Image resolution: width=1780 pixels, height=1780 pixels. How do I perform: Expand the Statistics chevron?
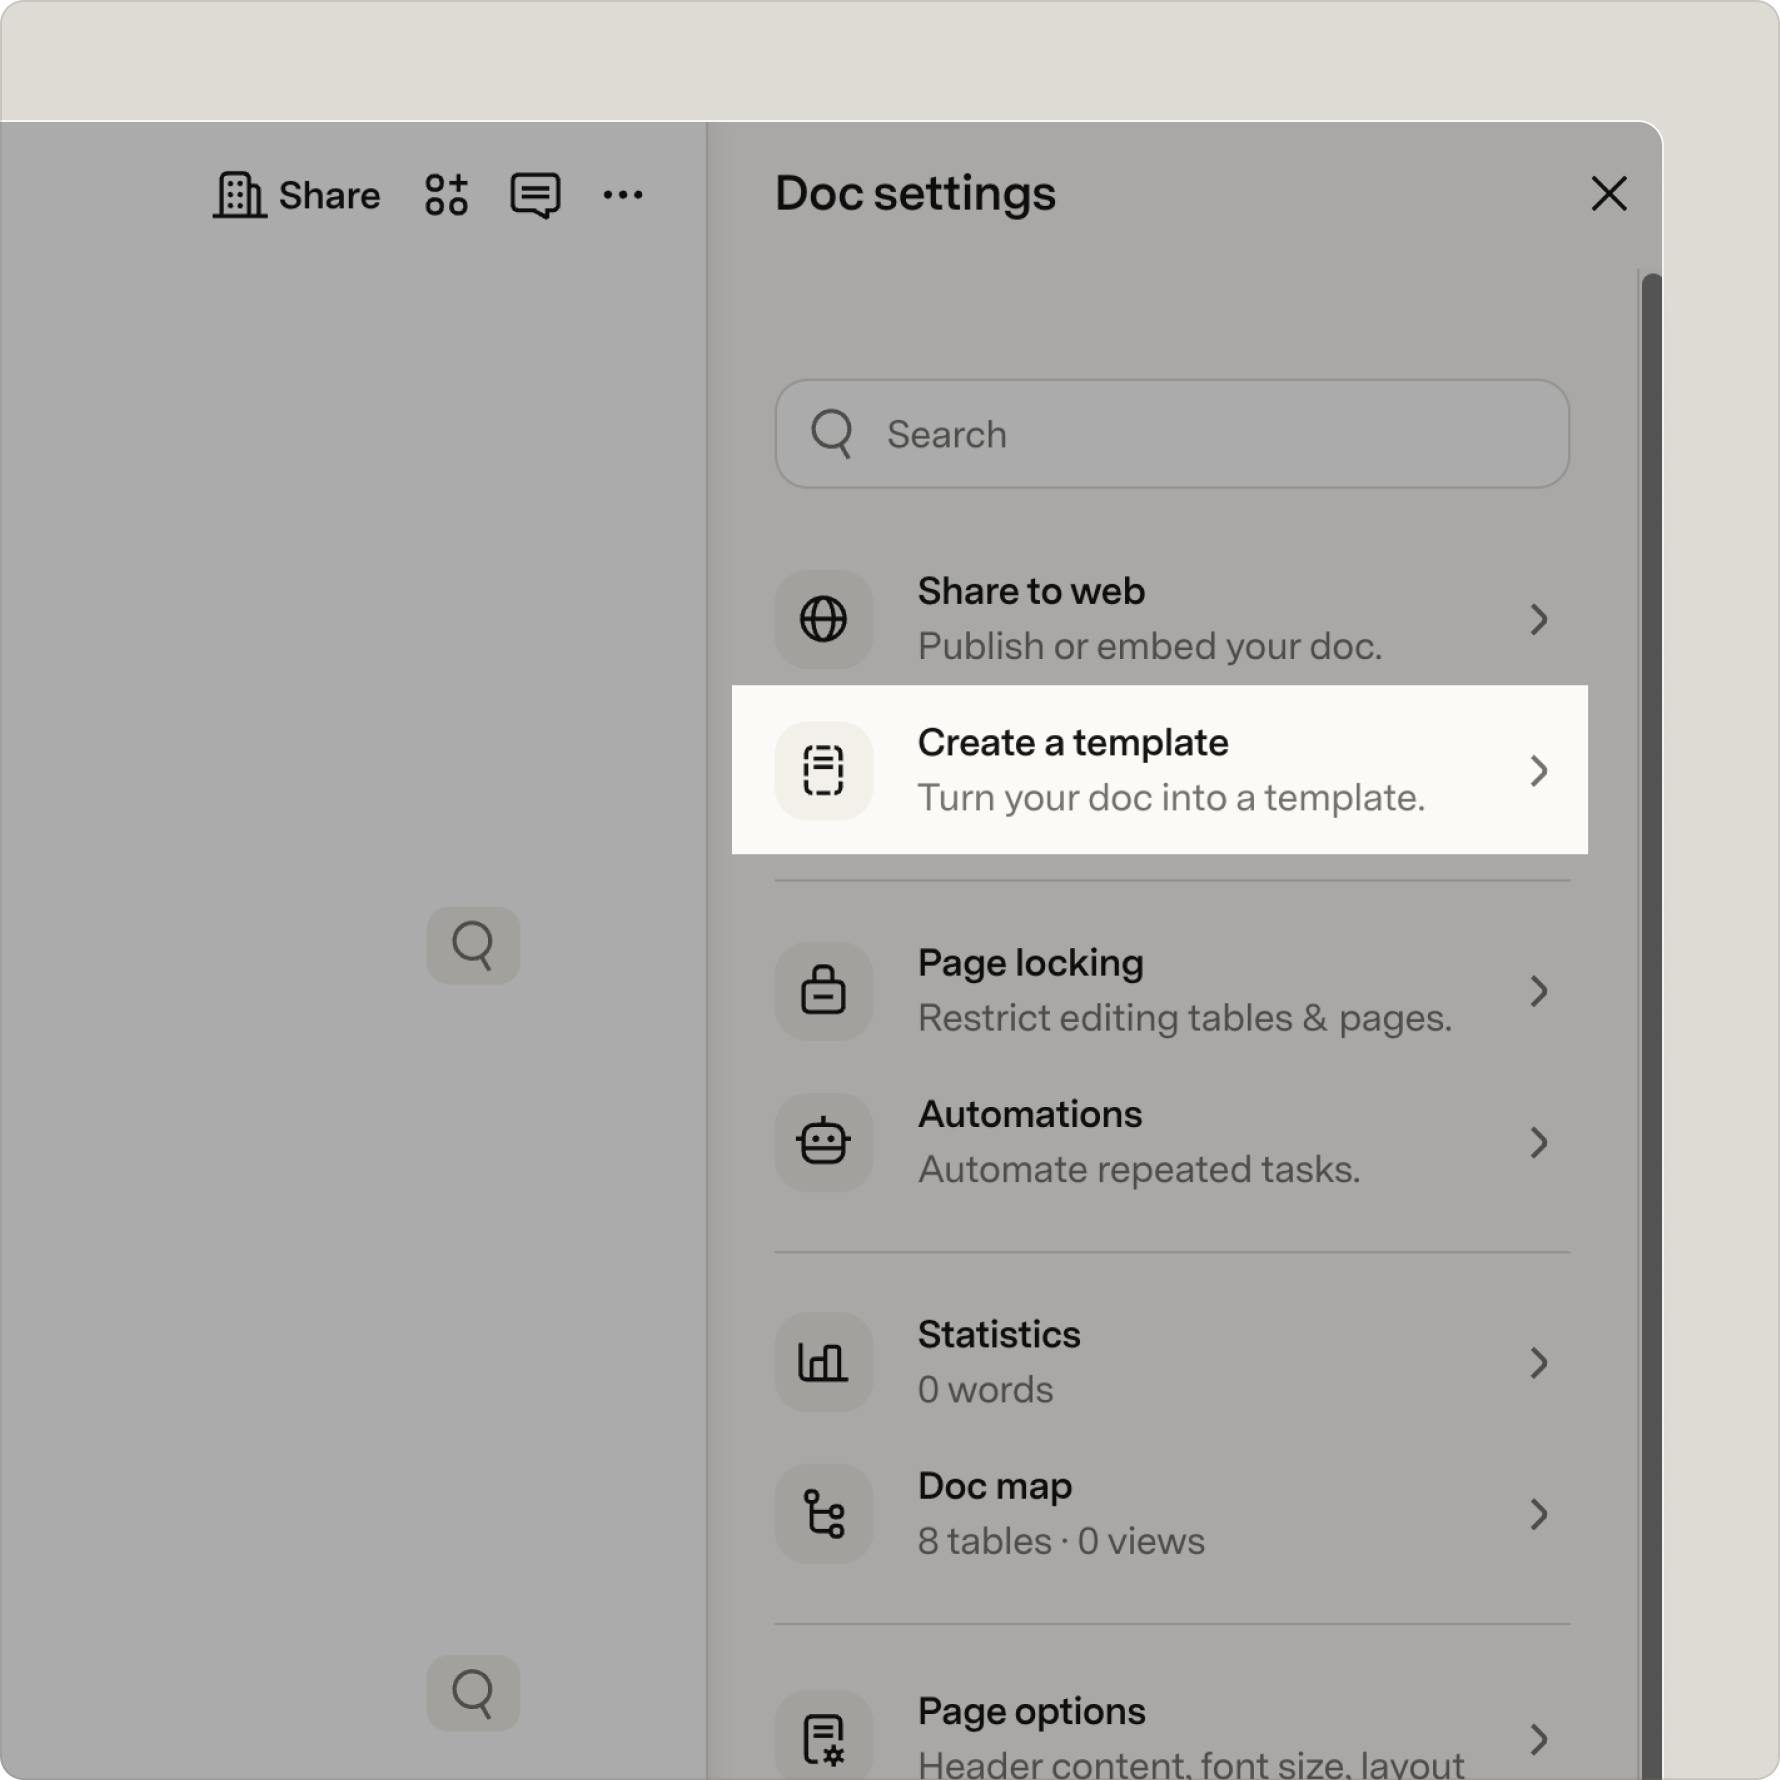point(1539,1362)
